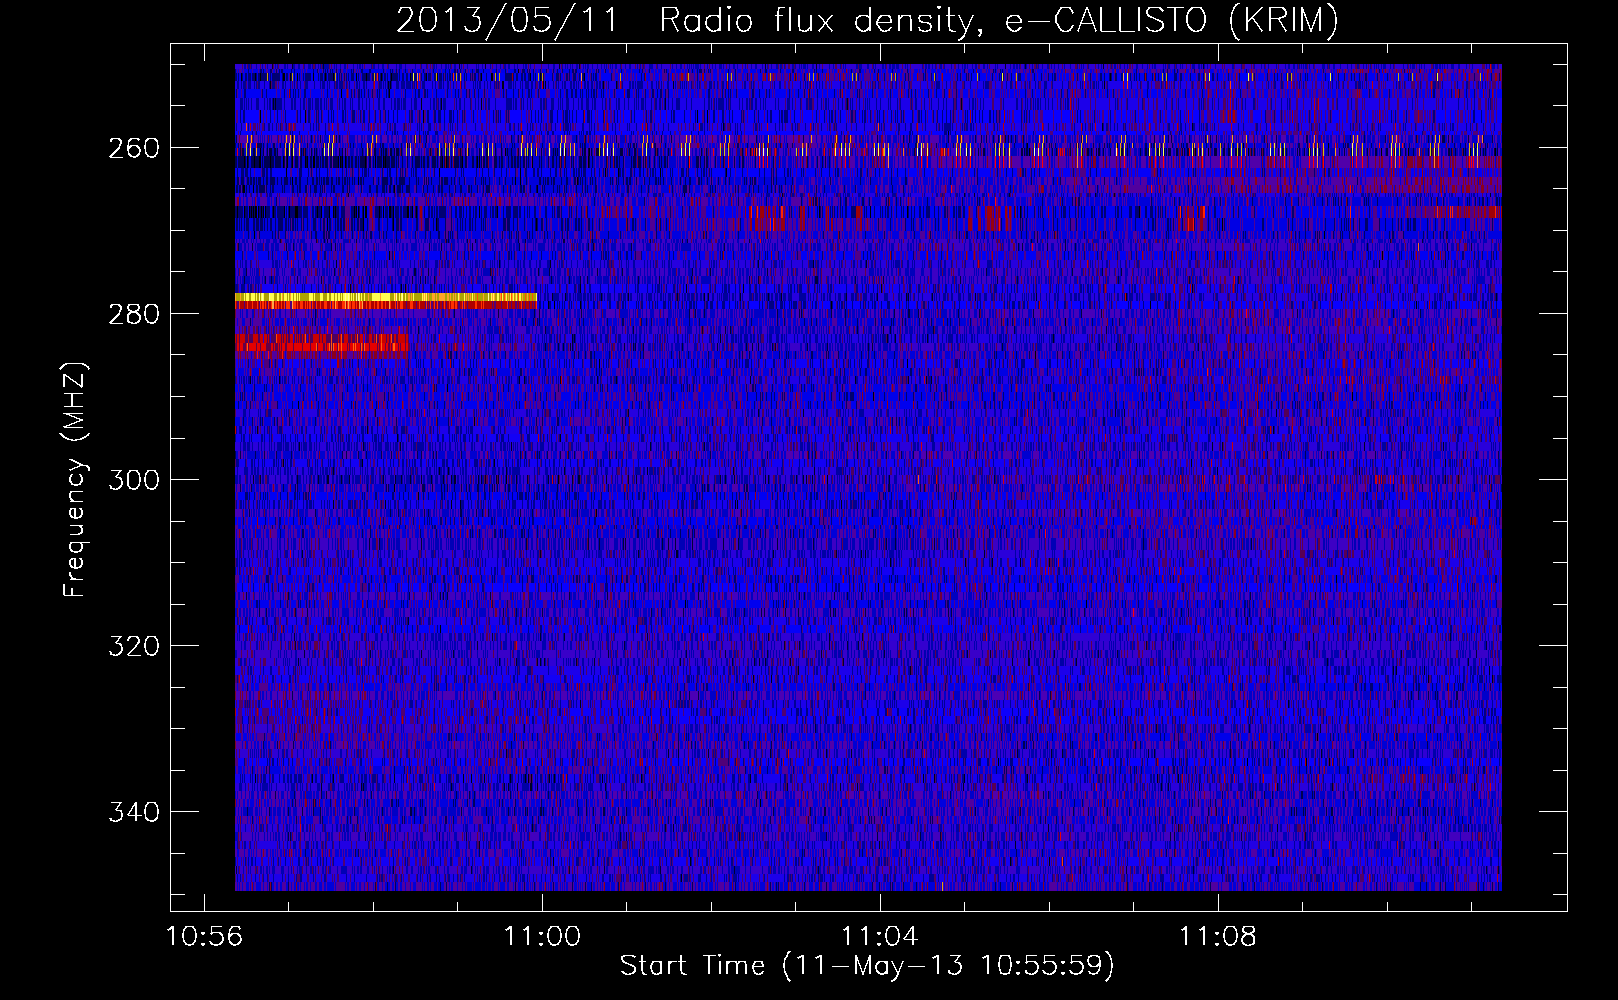
Task: Click the 11:04 time tick label
Action: click(x=880, y=937)
